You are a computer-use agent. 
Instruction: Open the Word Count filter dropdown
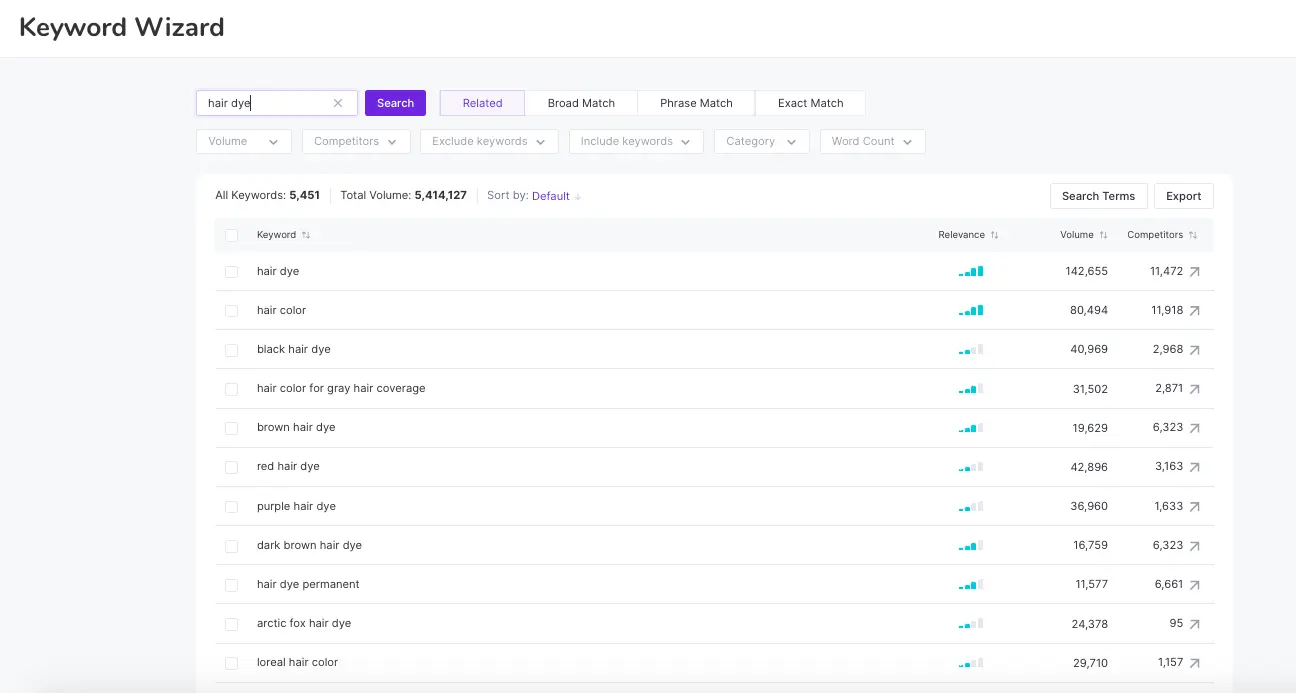pyautogui.click(x=872, y=142)
